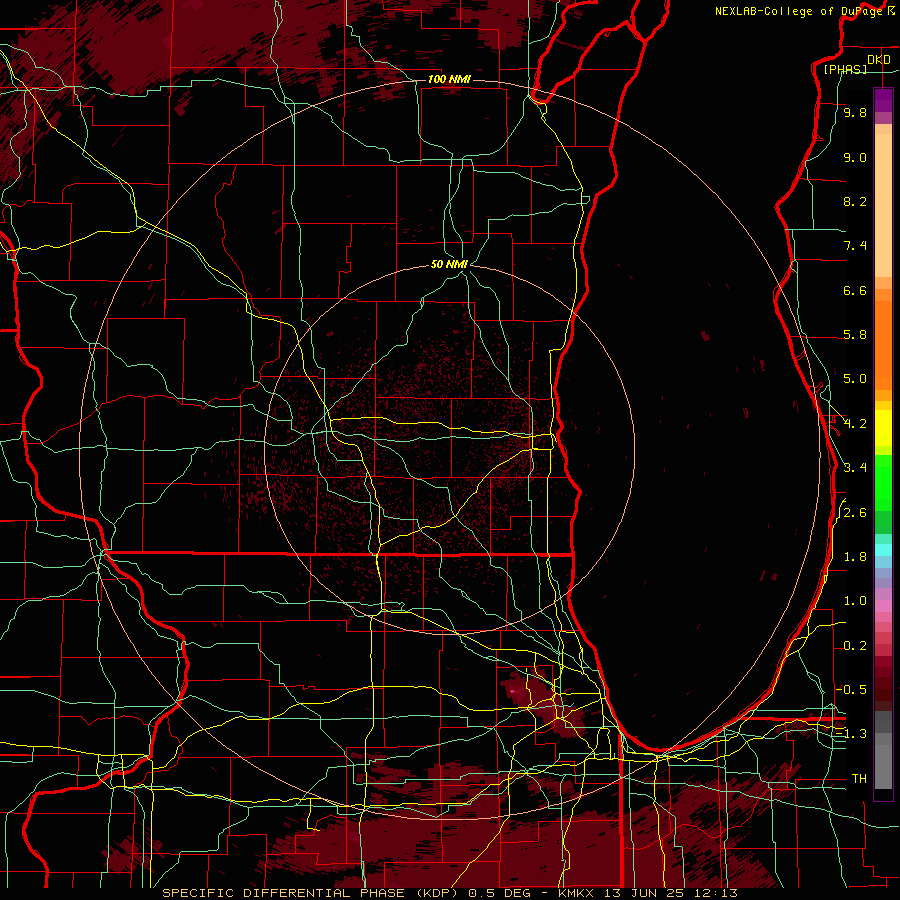
Task: Click the TH label on the scale
Action: [859, 778]
